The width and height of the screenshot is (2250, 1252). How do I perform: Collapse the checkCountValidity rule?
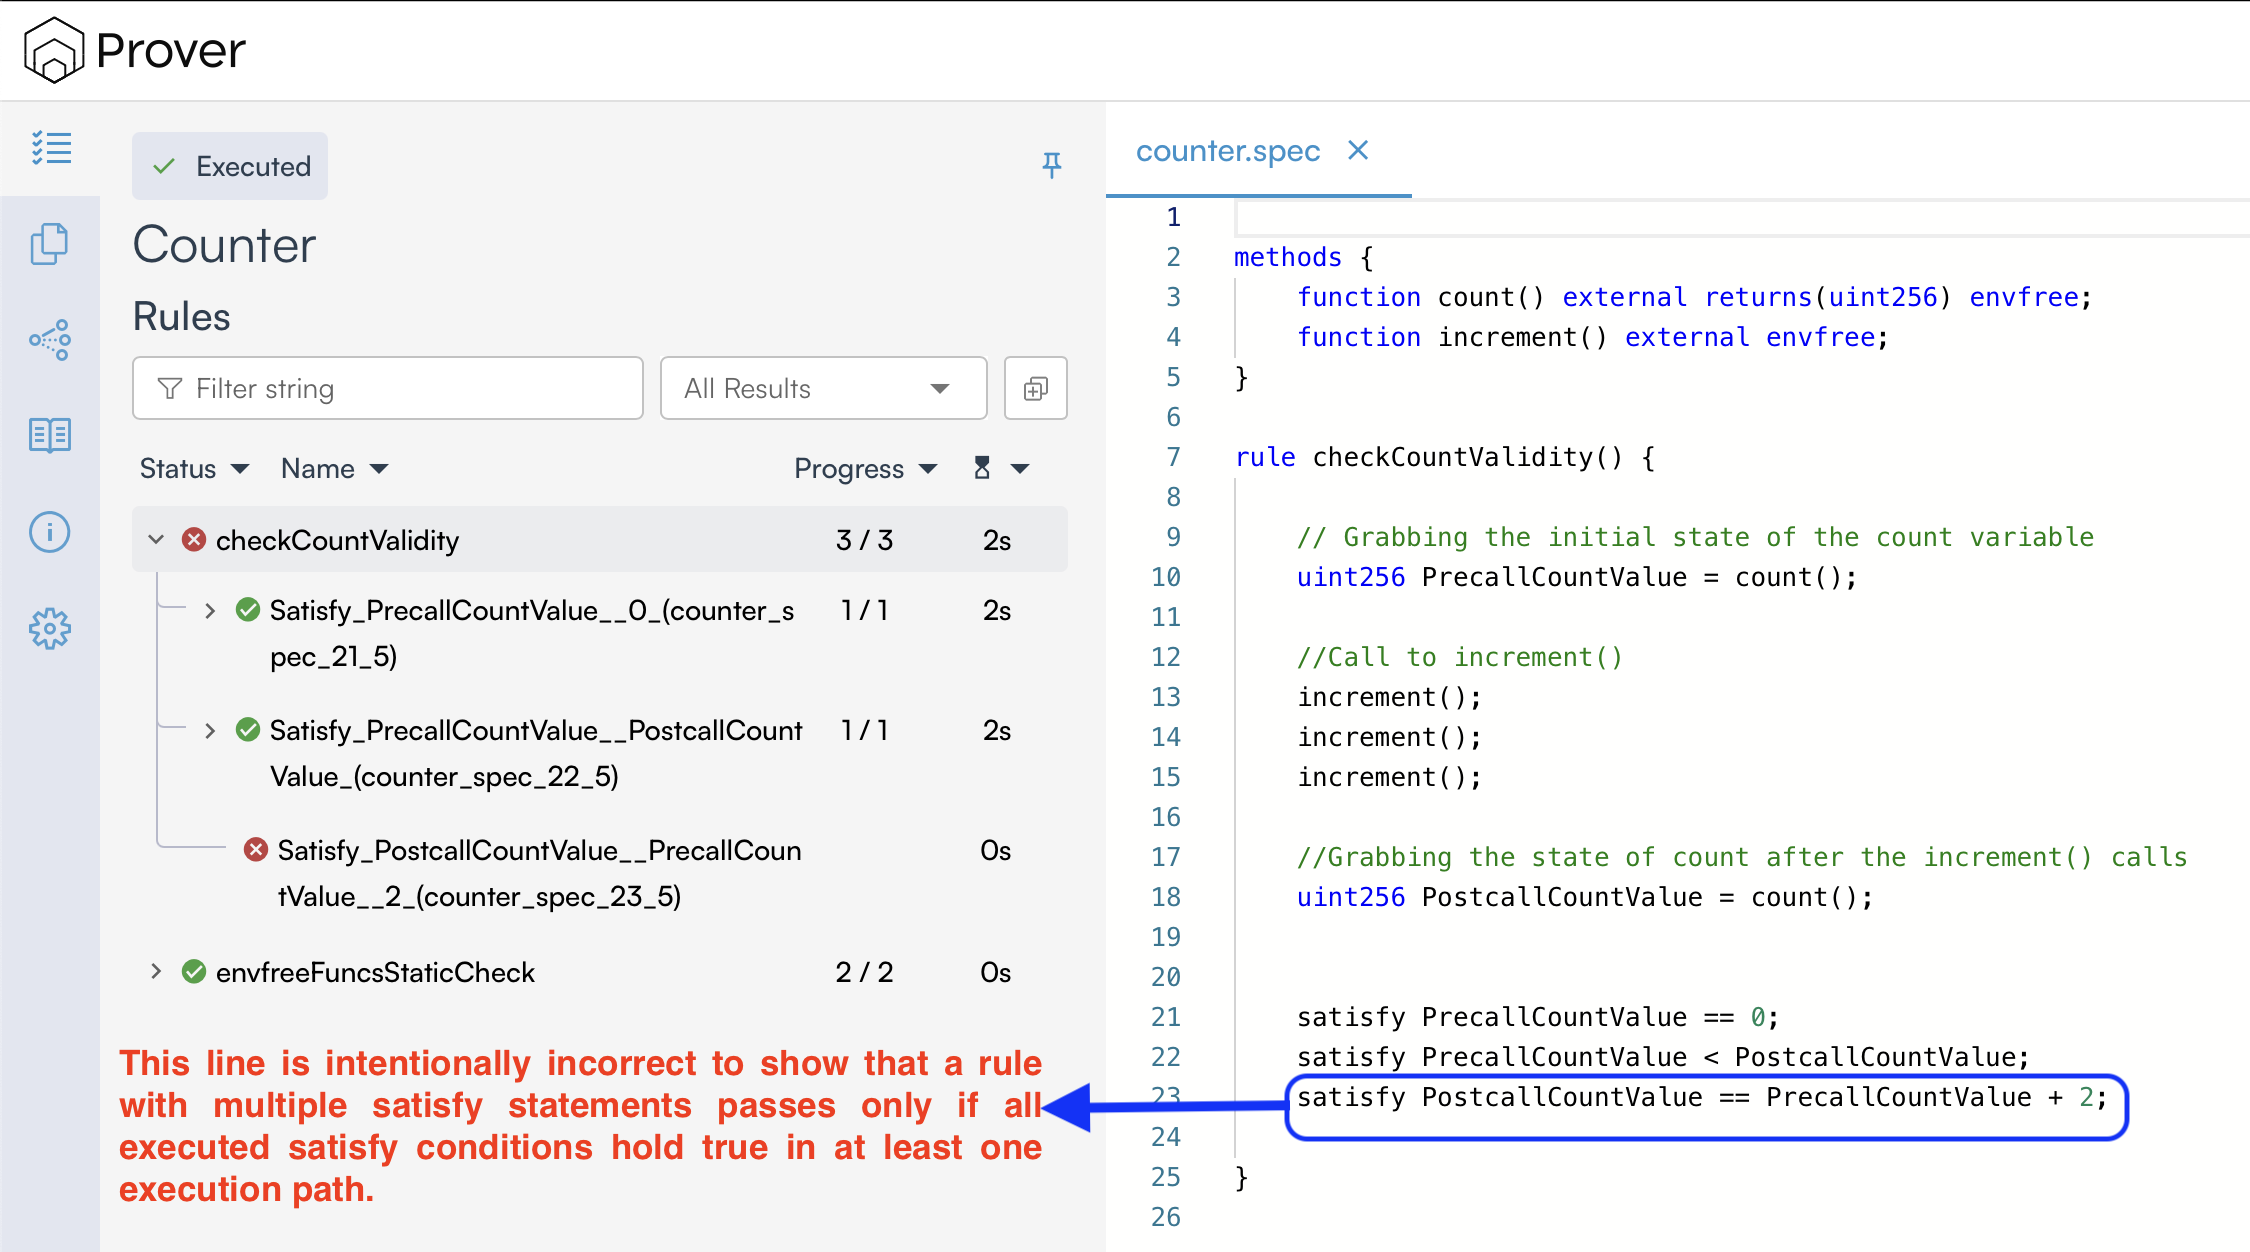(x=156, y=540)
